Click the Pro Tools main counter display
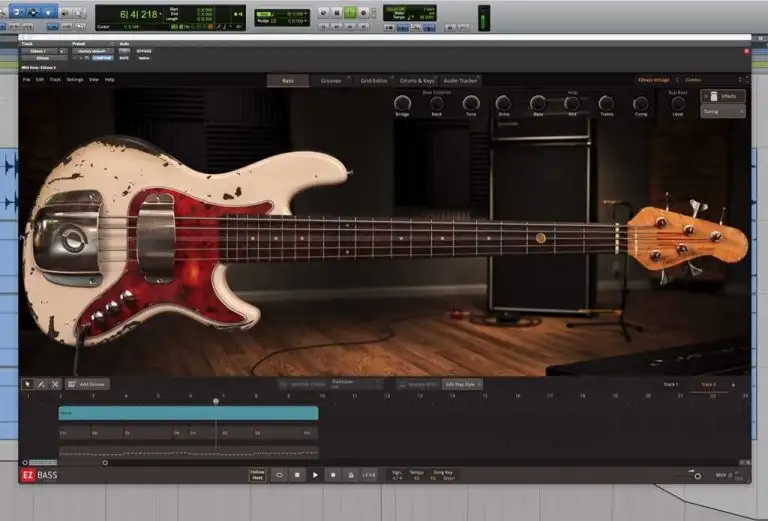This screenshot has width=768, height=521. (x=139, y=14)
